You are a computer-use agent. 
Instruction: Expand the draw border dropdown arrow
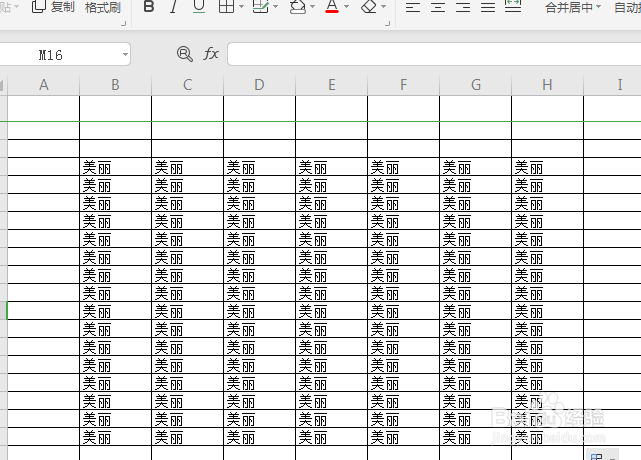pos(275,7)
